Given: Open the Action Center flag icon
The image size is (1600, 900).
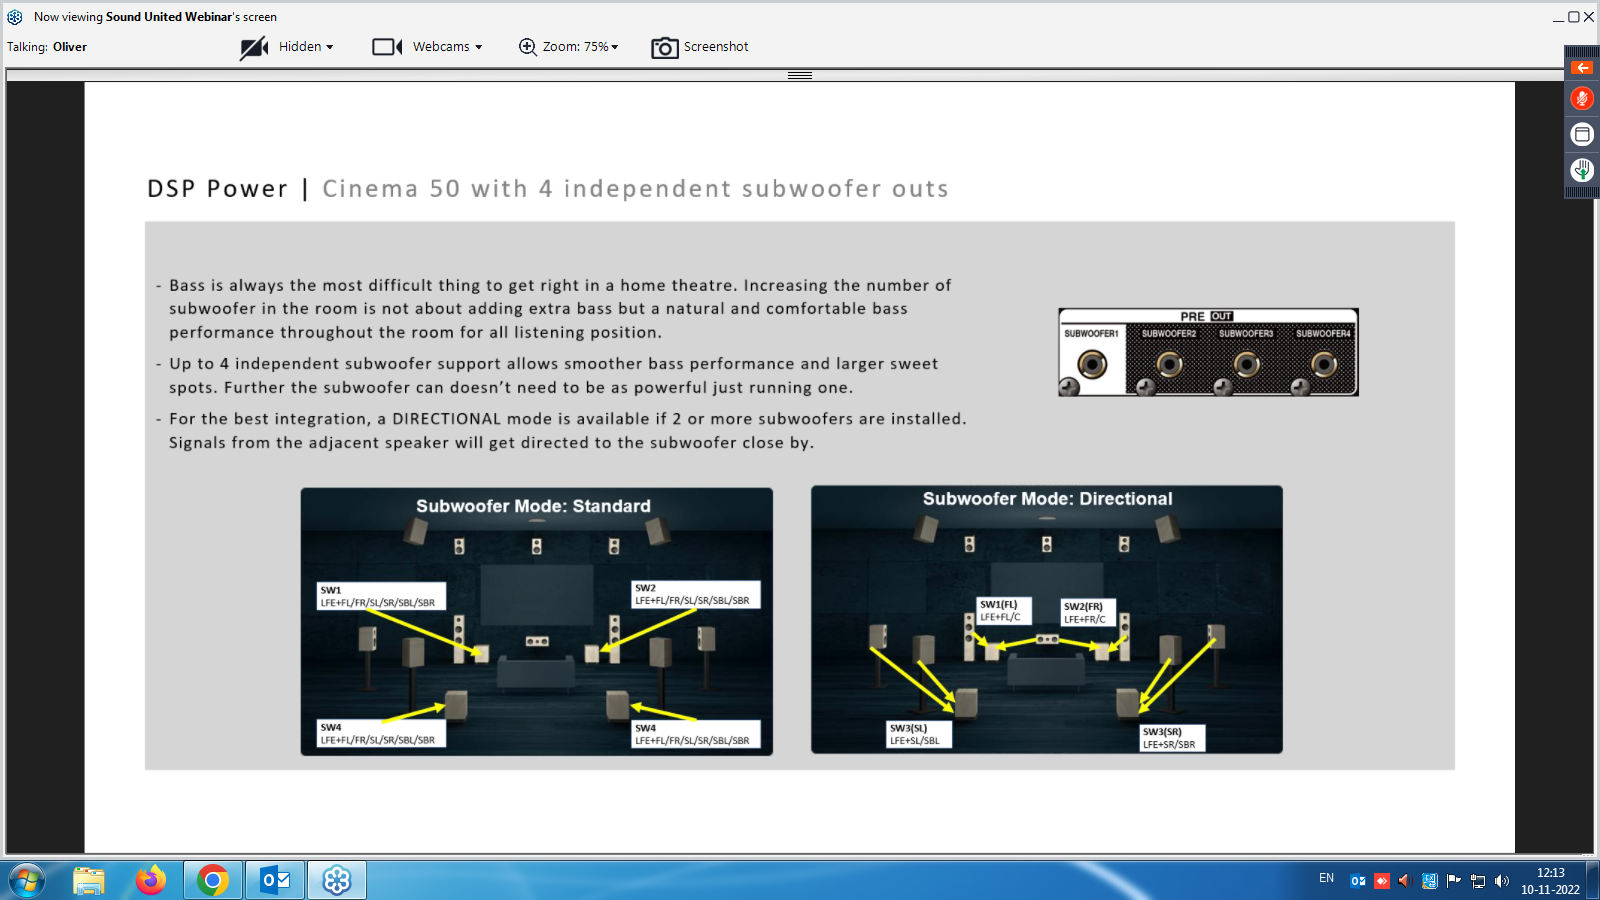Looking at the screenshot, I should click(1453, 881).
